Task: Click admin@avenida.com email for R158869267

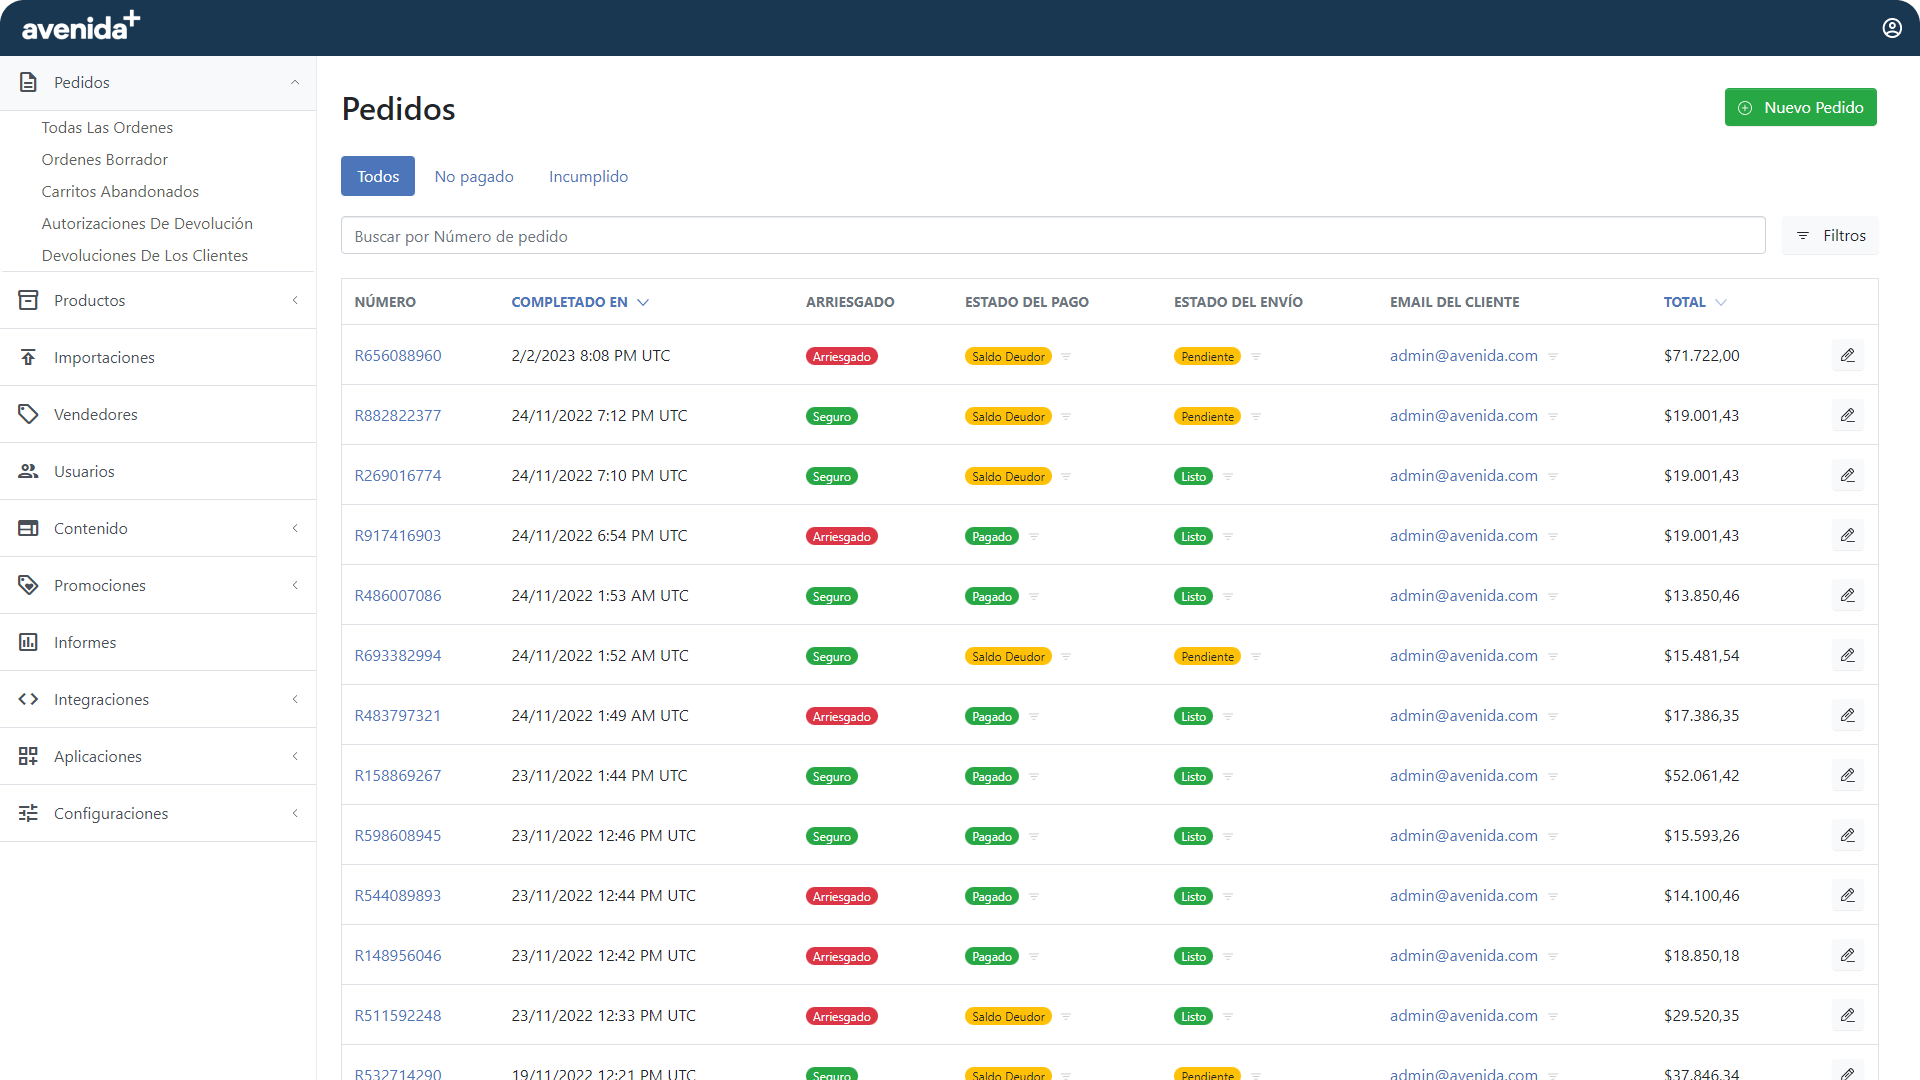Action: (x=1464, y=775)
